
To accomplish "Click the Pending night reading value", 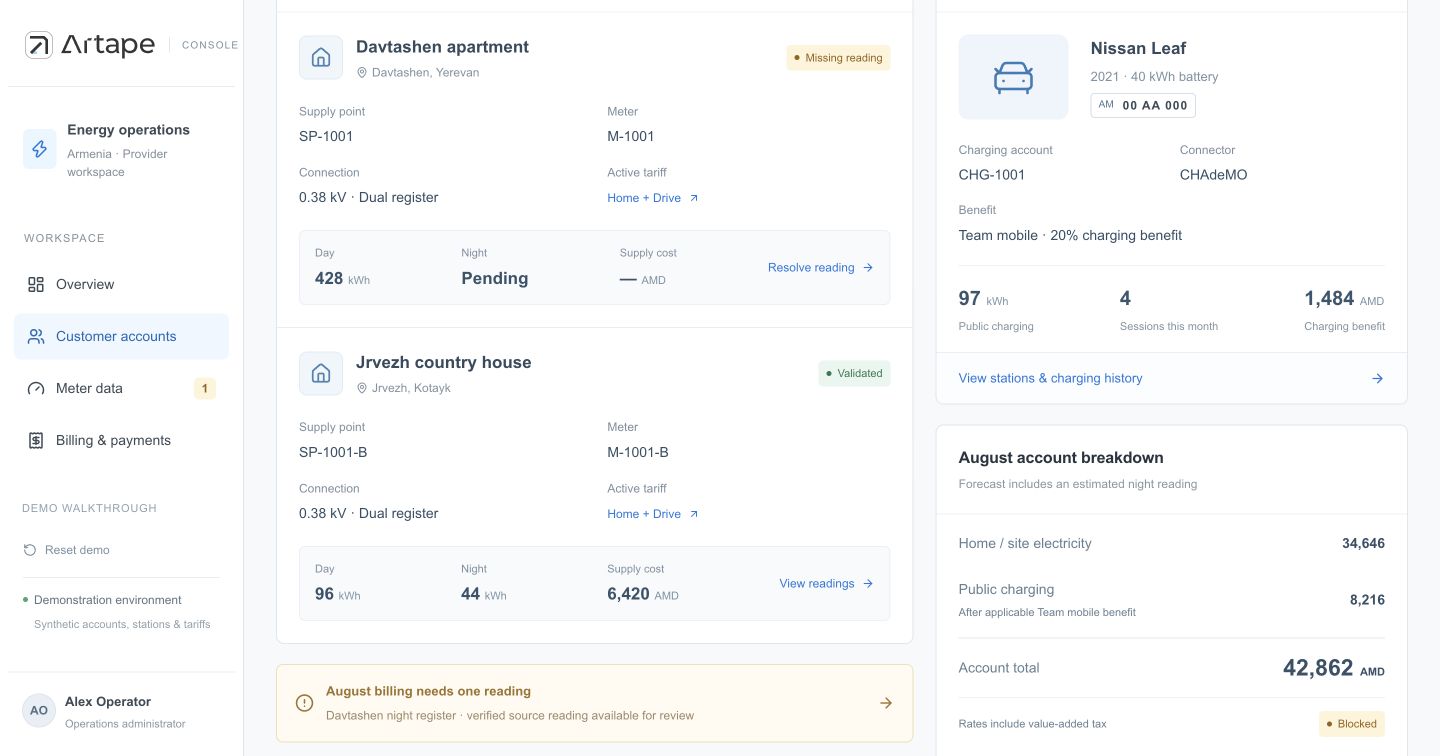I will point(495,279).
